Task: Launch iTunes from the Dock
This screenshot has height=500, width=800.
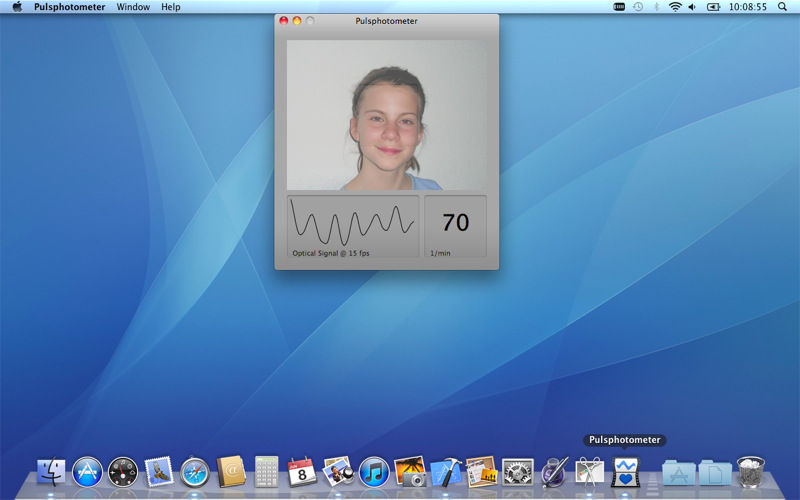Action: point(374,471)
